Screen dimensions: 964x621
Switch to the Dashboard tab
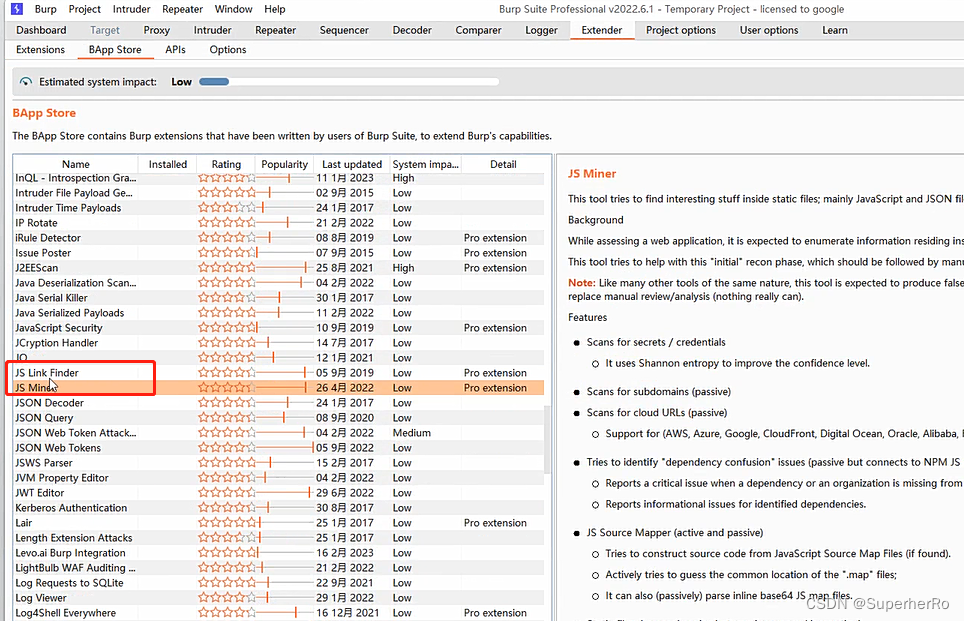[x=41, y=30]
